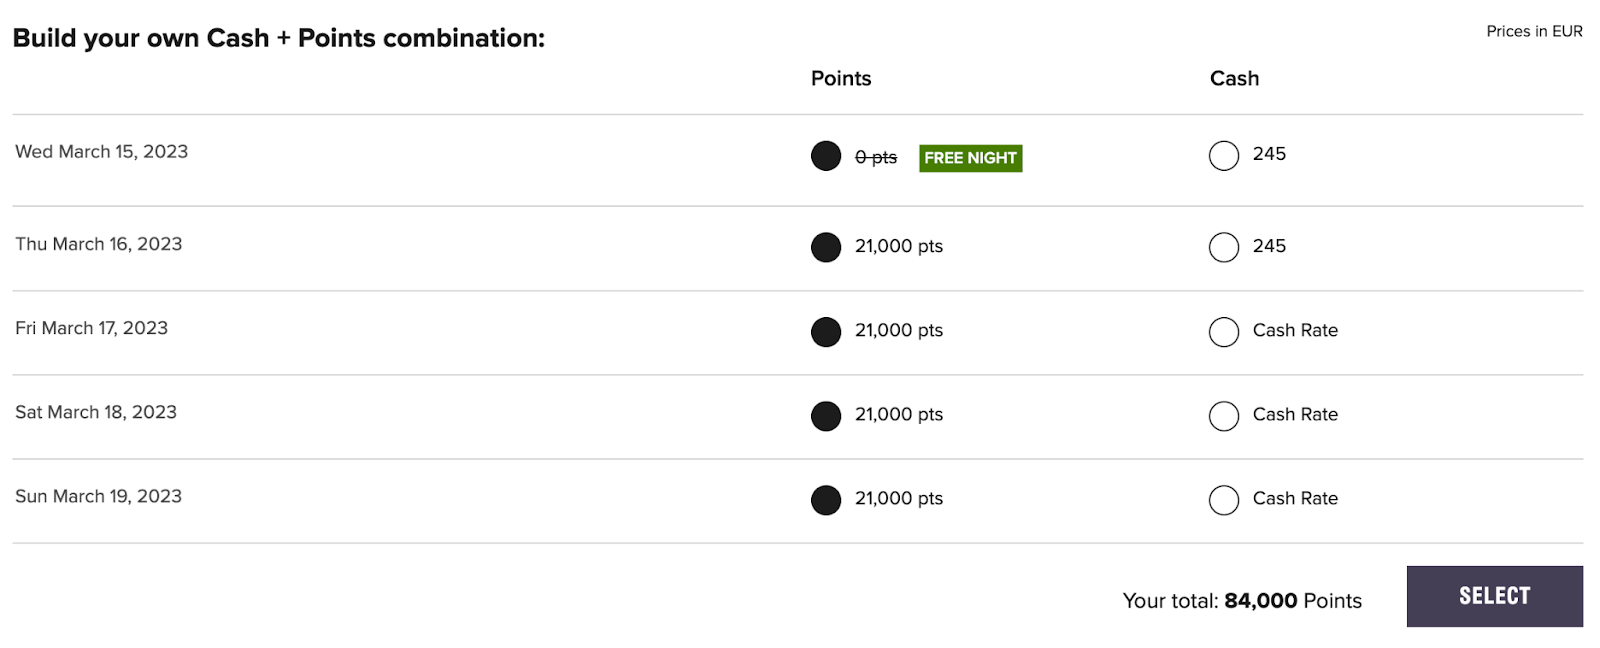Select 21,000 pts for Sat March 18
1600x648 pixels.
pyautogui.click(x=826, y=416)
